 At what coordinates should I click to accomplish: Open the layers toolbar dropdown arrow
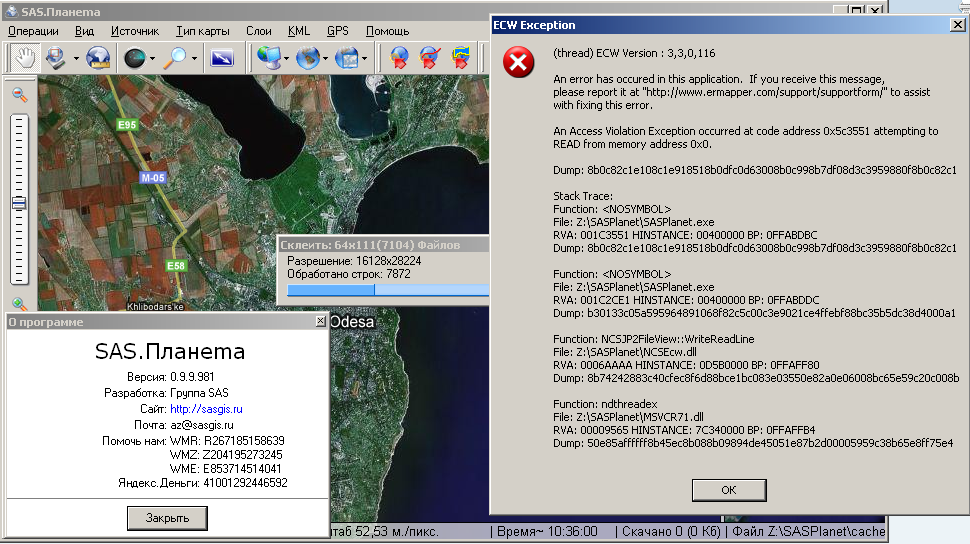click(366, 58)
